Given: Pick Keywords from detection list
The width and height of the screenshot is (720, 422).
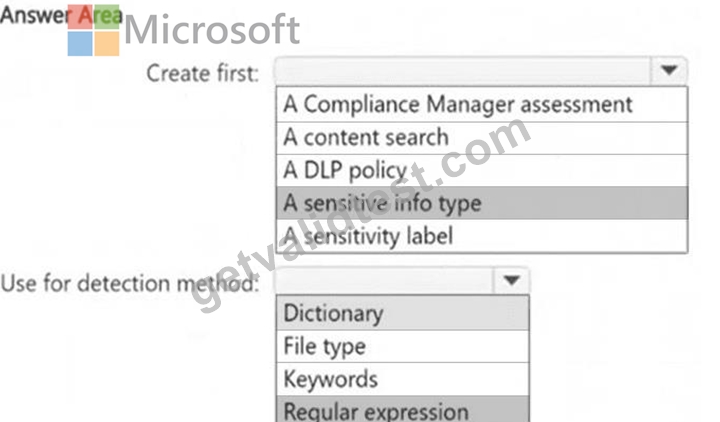Looking at the screenshot, I should [402, 379].
